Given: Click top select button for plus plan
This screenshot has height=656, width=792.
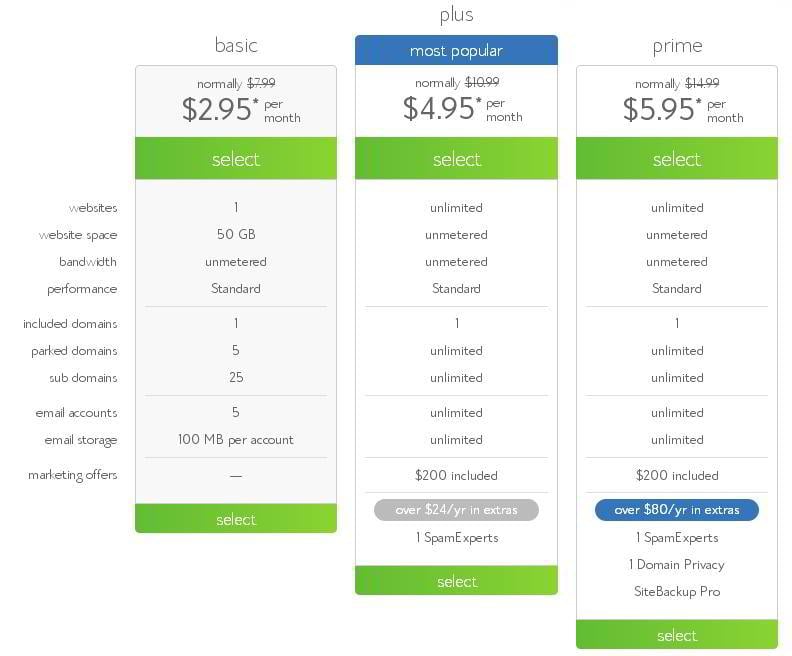Looking at the screenshot, I should click(456, 159).
